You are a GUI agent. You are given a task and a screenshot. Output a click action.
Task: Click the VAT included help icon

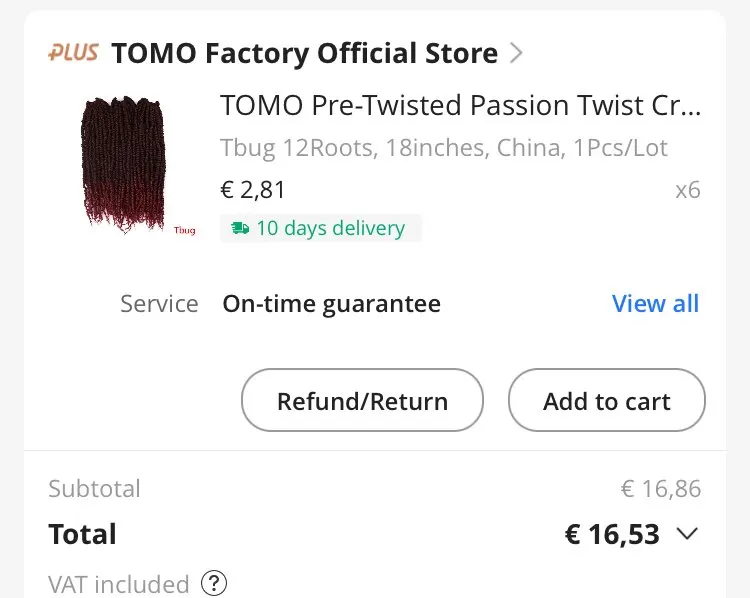[214, 583]
